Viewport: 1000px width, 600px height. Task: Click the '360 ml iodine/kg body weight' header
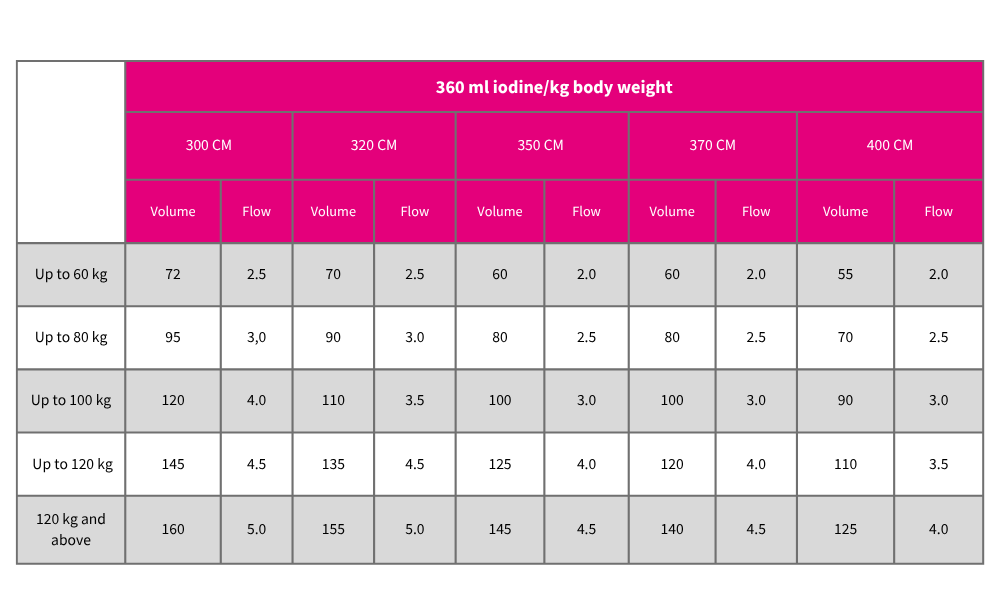(x=554, y=87)
